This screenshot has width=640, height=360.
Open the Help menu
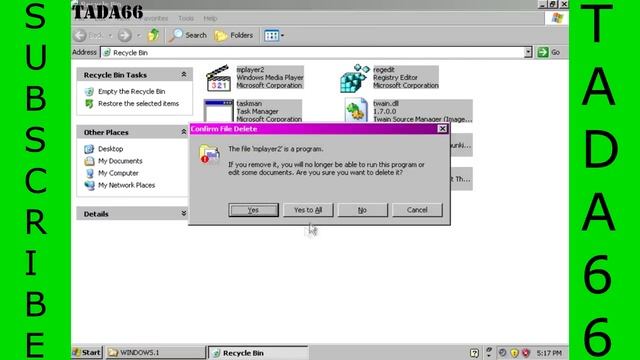[210, 18]
